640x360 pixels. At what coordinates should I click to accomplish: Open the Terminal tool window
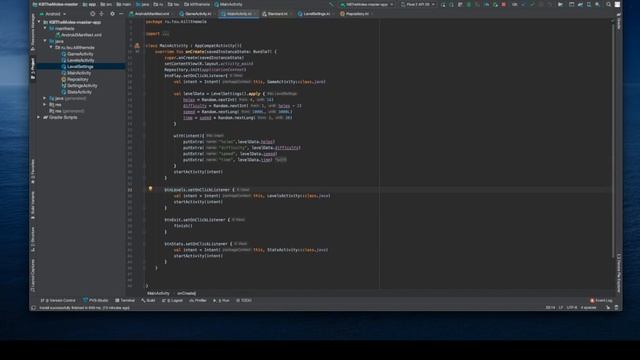point(125,300)
